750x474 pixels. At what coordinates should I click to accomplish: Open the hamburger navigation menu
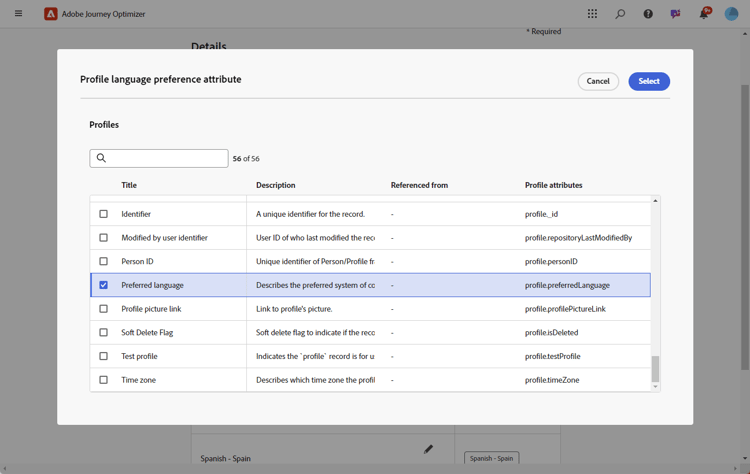pyautogui.click(x=18, y=14)
